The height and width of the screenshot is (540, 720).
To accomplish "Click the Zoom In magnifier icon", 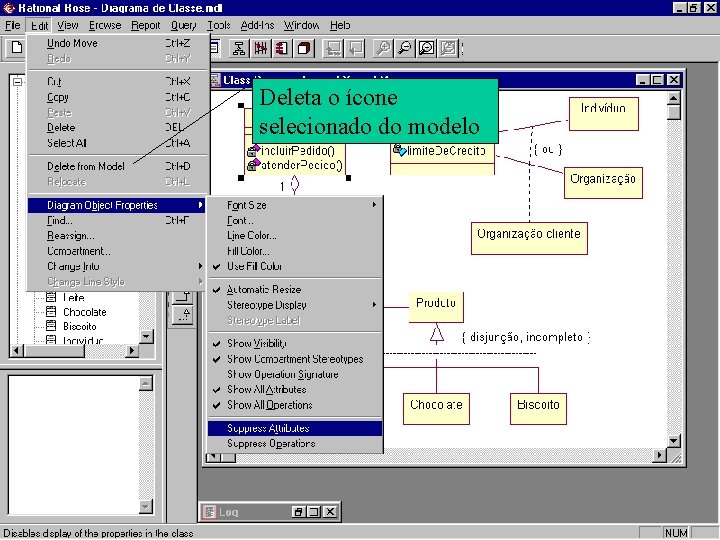I will [x=383, y=48].
